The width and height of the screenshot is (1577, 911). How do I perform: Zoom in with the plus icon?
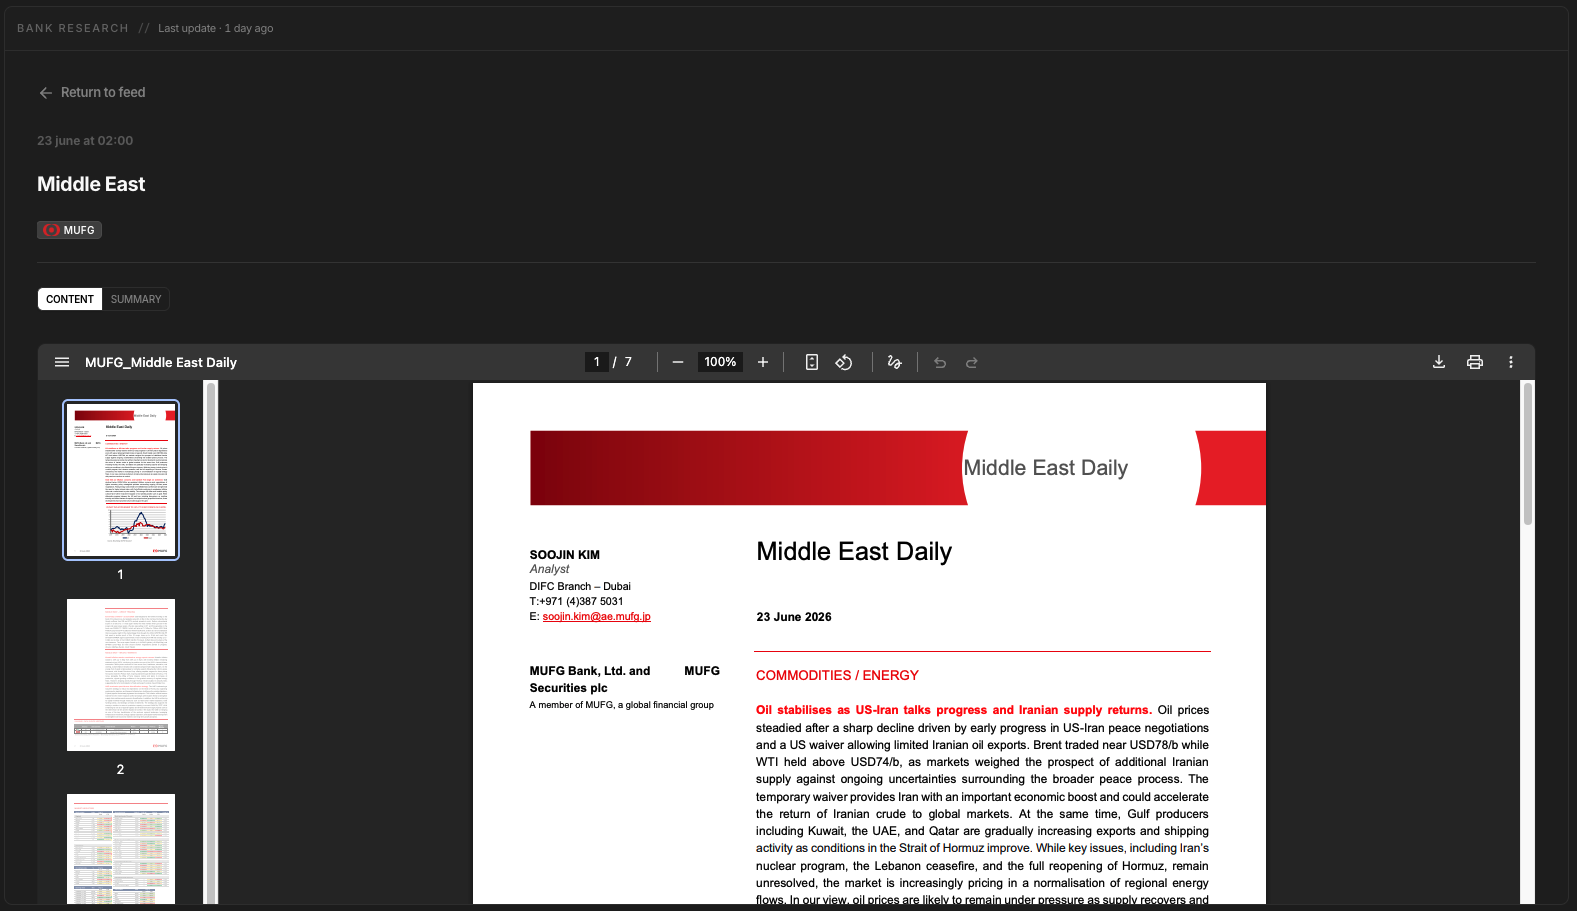point(763,362)
